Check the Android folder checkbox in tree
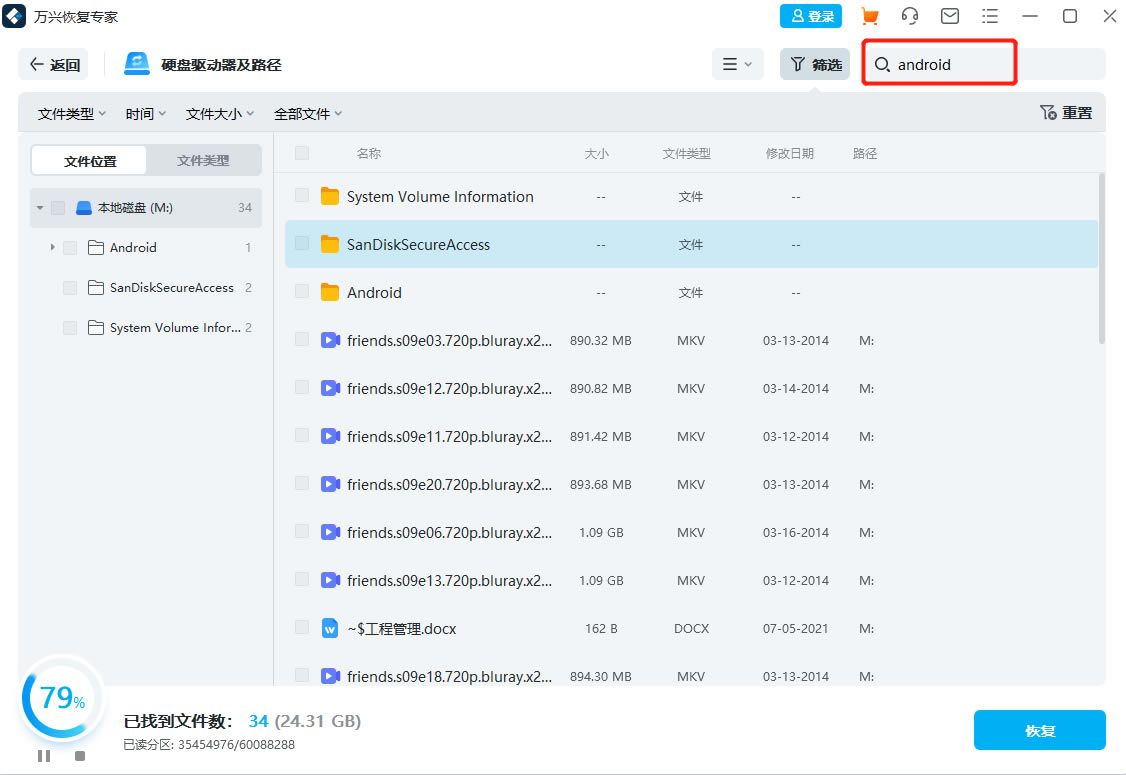1126x775 pixels. tap(70, 247)
